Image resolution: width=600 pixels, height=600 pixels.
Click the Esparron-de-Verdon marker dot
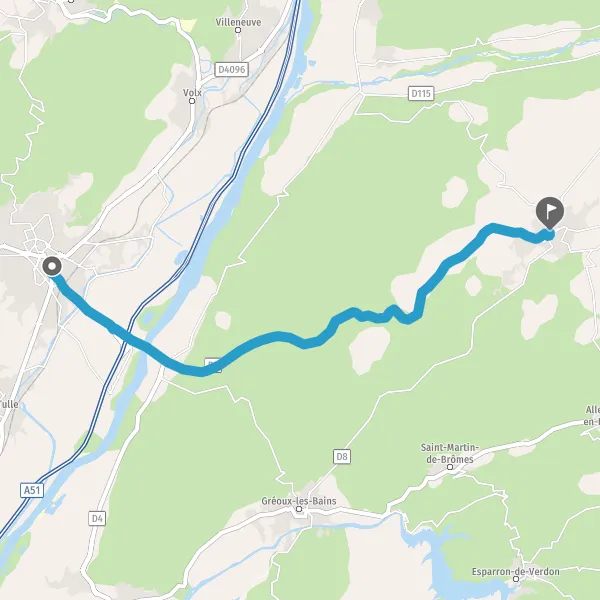(515, 579)
